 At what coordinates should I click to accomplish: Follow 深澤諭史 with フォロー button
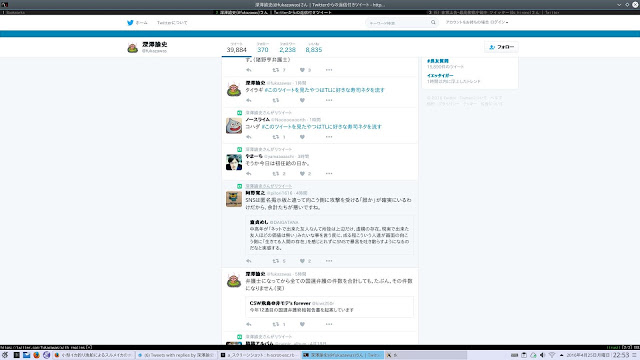coord(501,47)
